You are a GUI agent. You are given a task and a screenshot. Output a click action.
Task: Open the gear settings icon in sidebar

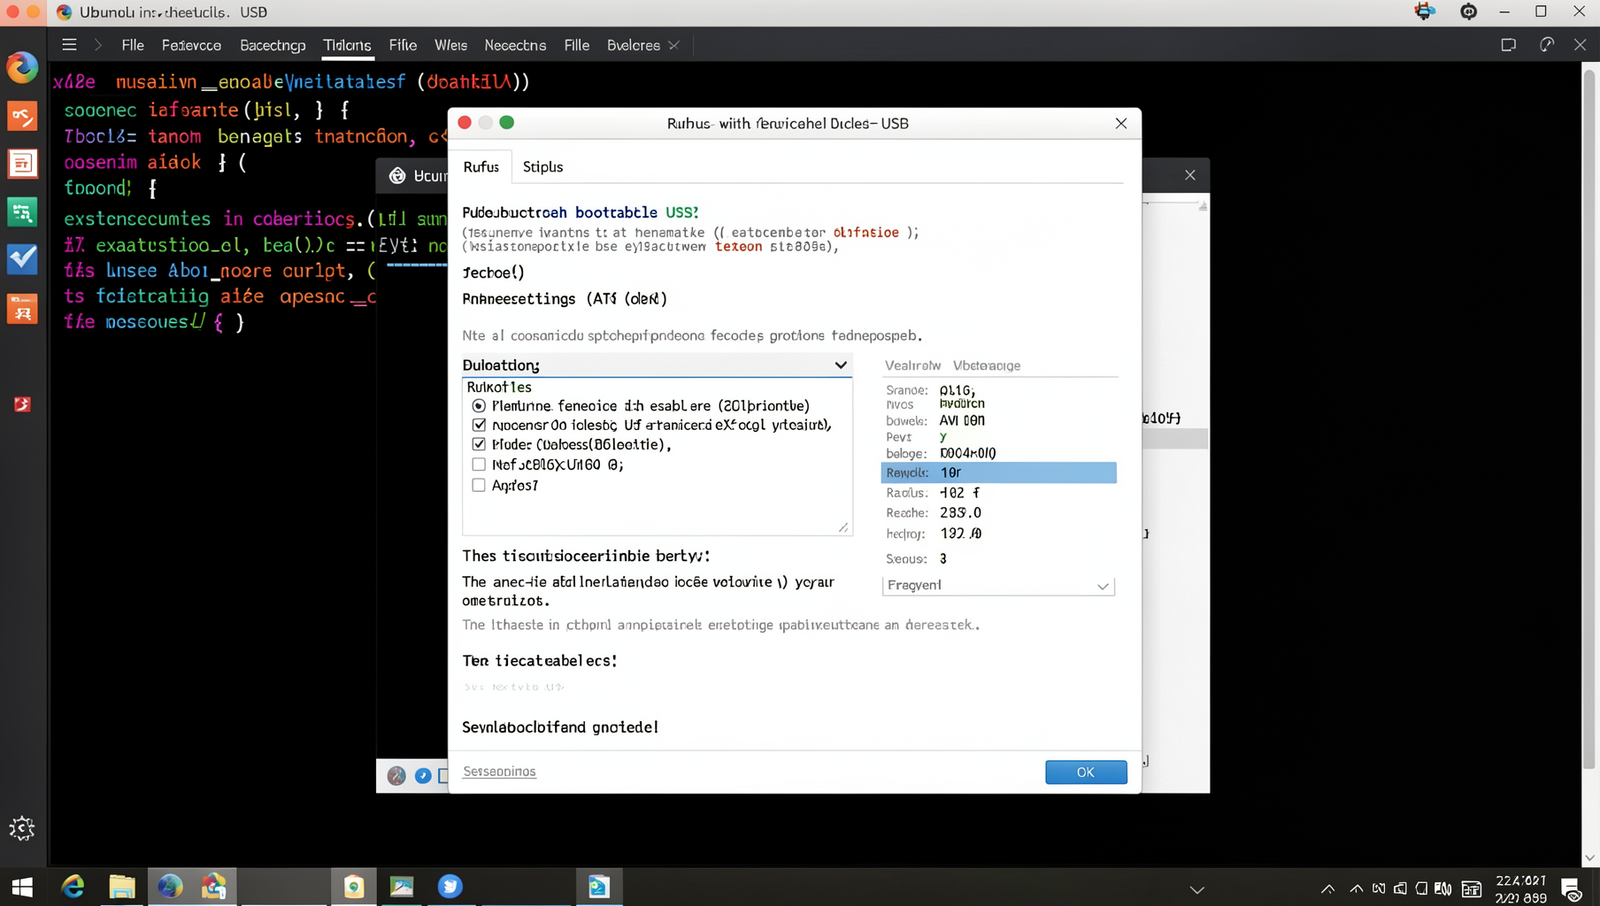point(22,828)
